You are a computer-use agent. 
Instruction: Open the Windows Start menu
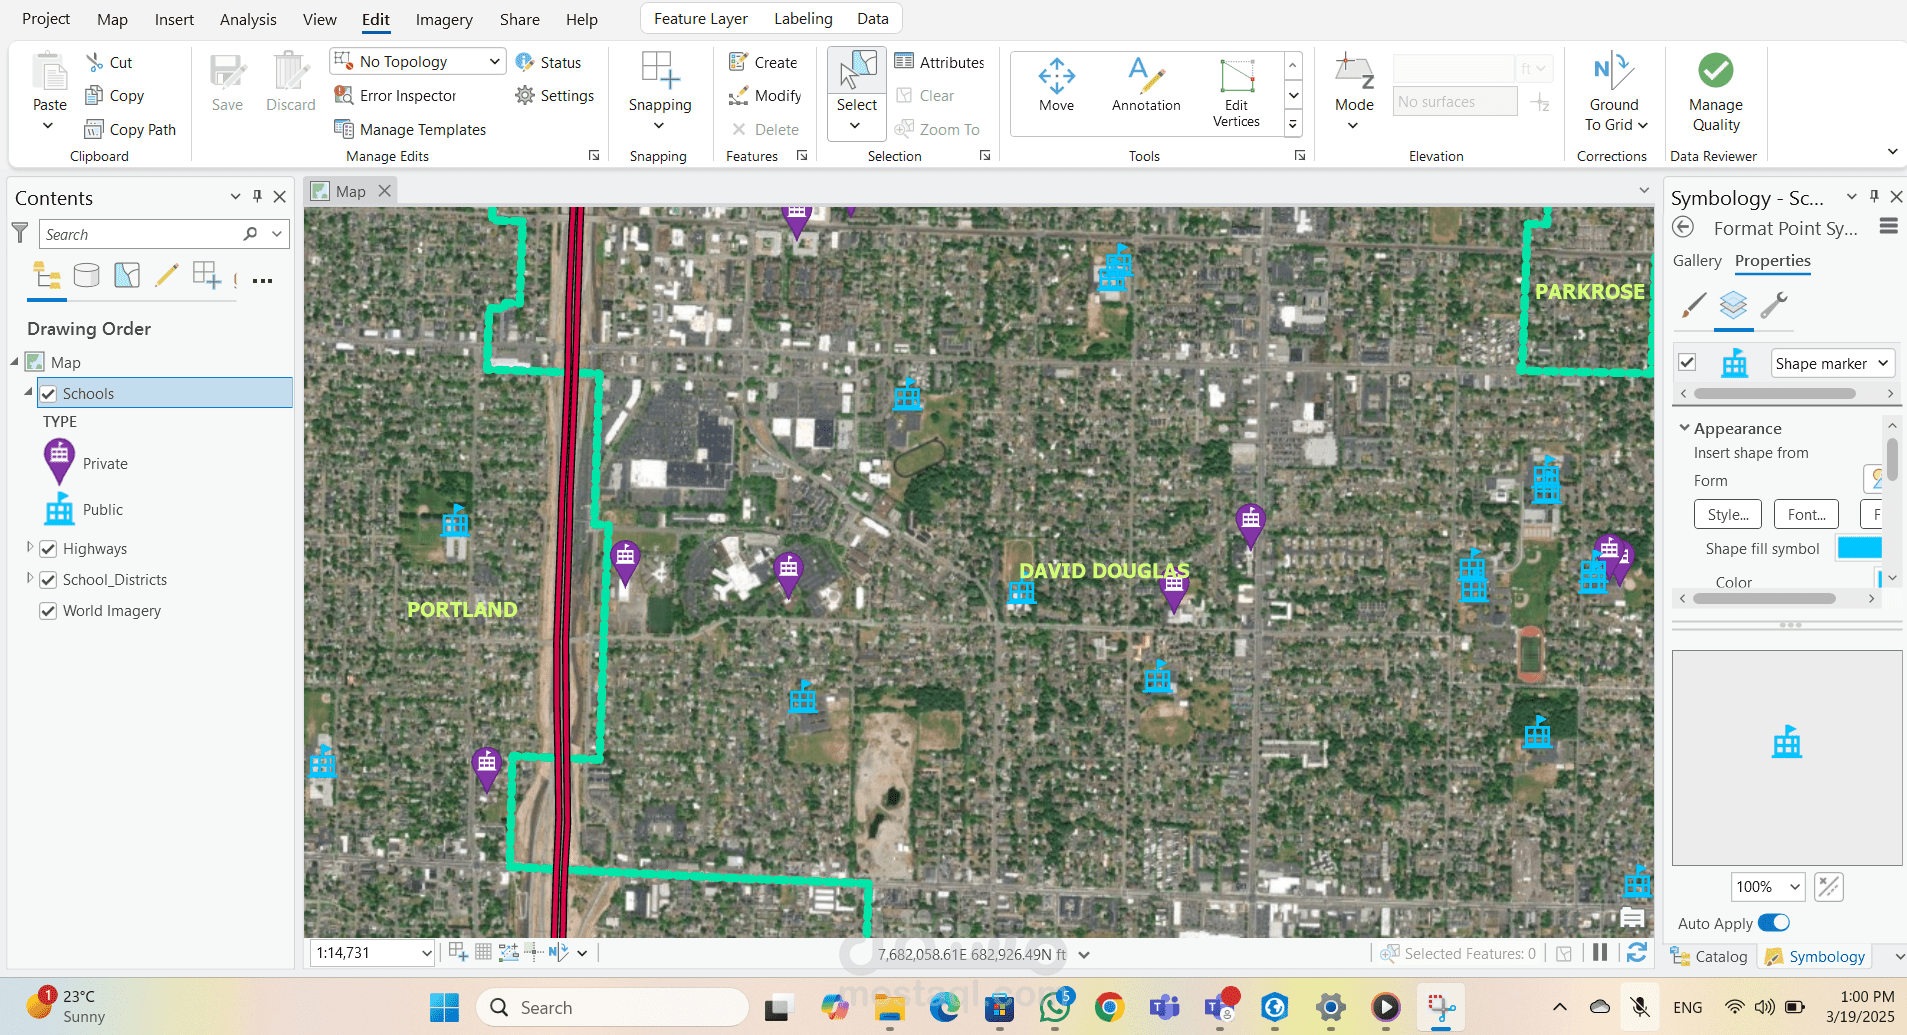(x=444, y=1008)
